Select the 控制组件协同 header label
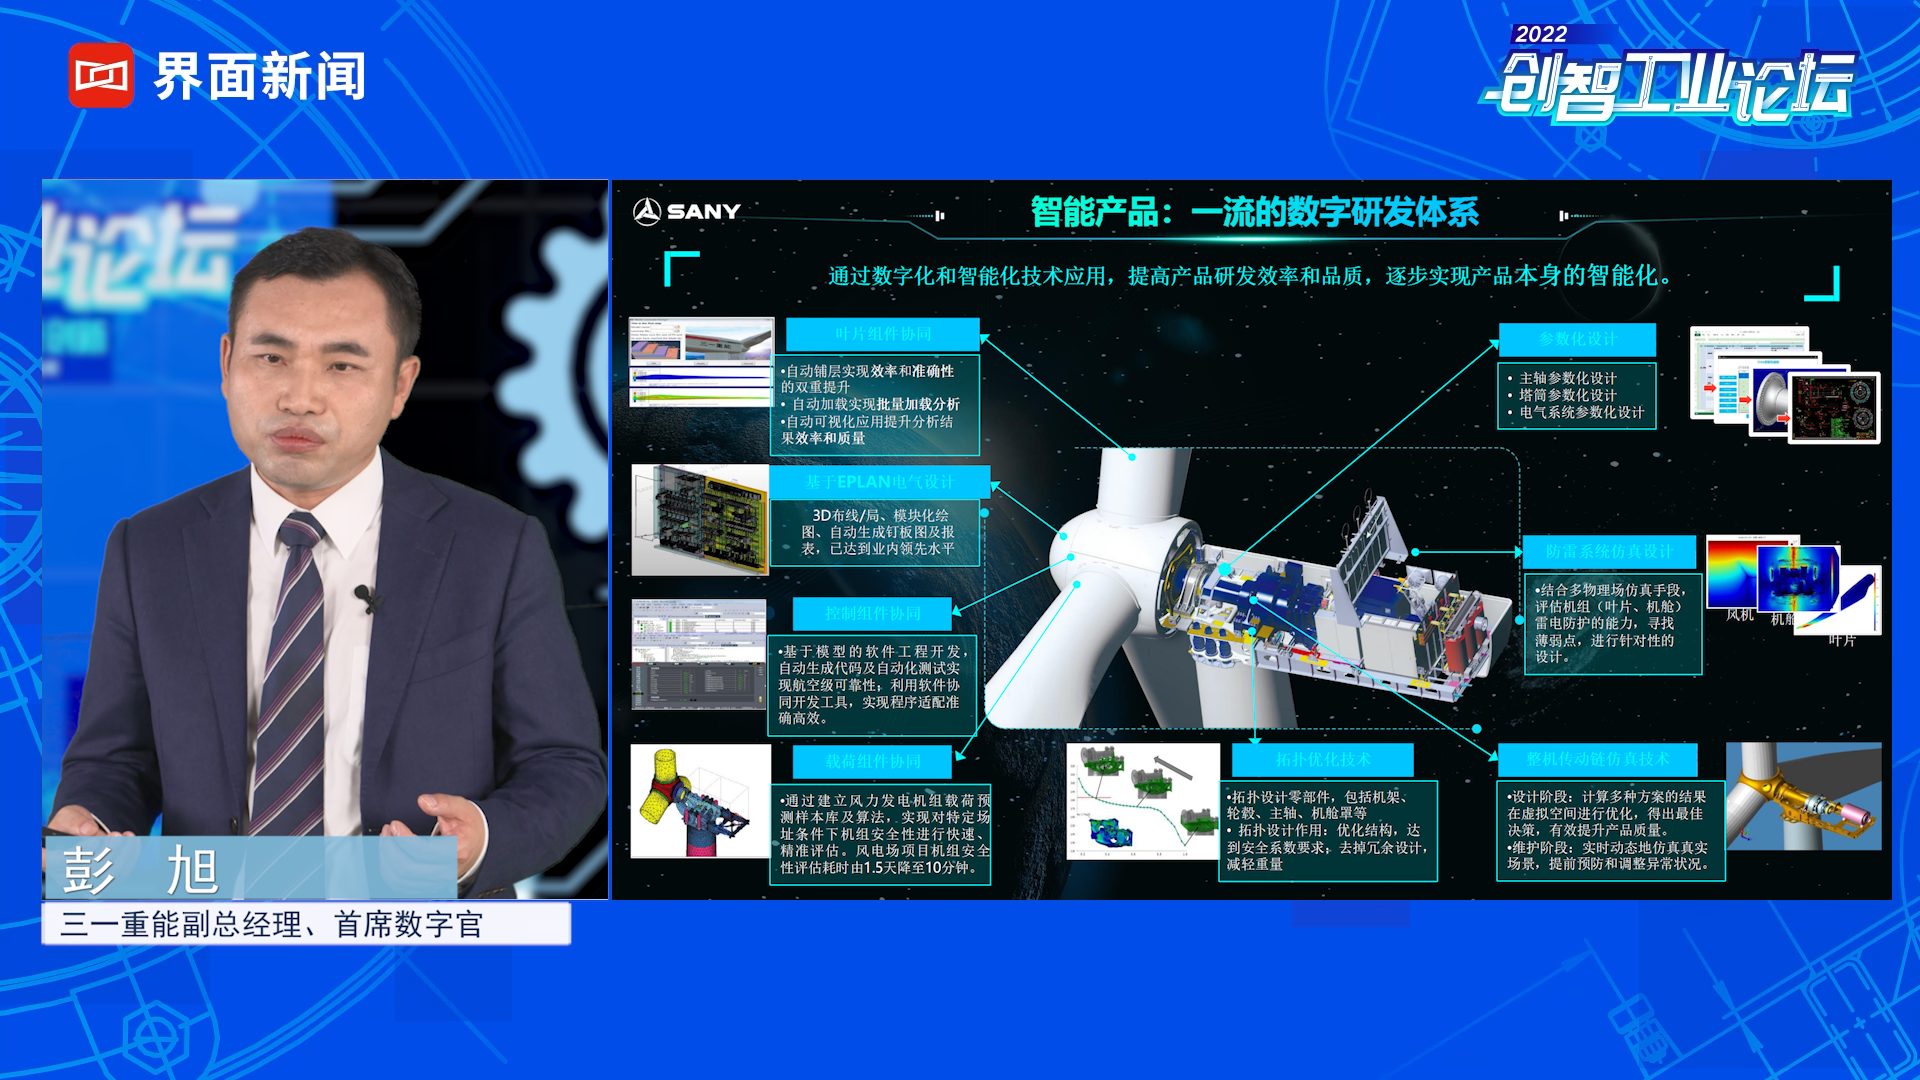Image resolution: width=1920 pixels, height=1080 pixels. 872,613
